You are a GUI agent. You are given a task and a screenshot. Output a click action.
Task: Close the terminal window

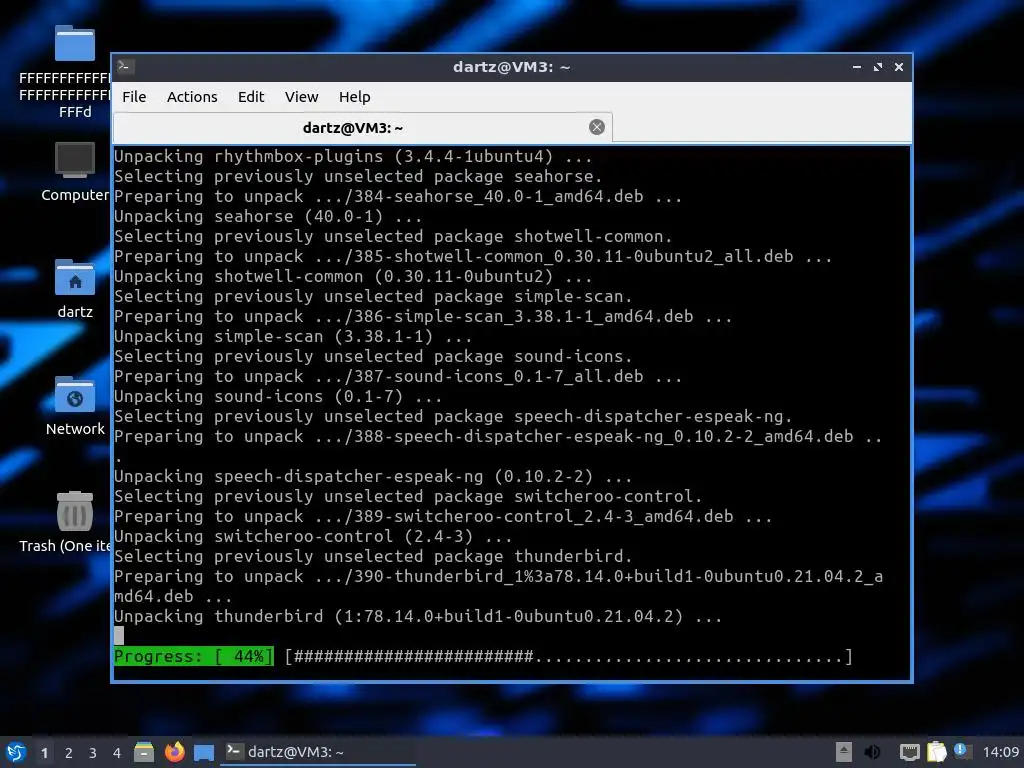pyautogui.click(x=899, y=67)
